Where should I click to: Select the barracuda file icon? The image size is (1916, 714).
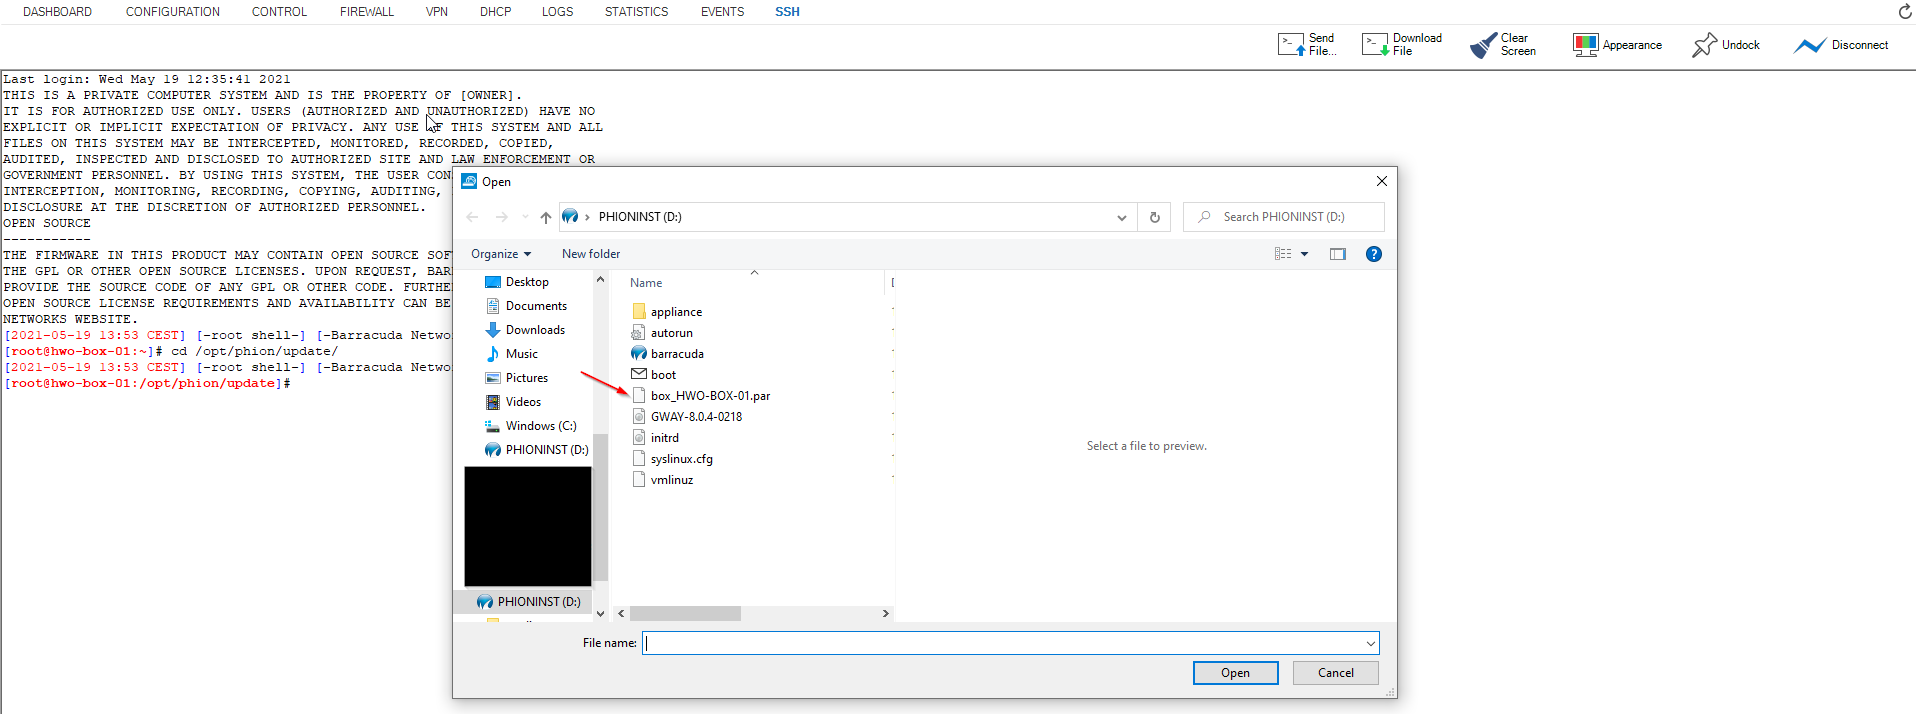pyautogui.click(x=639, y=354)
